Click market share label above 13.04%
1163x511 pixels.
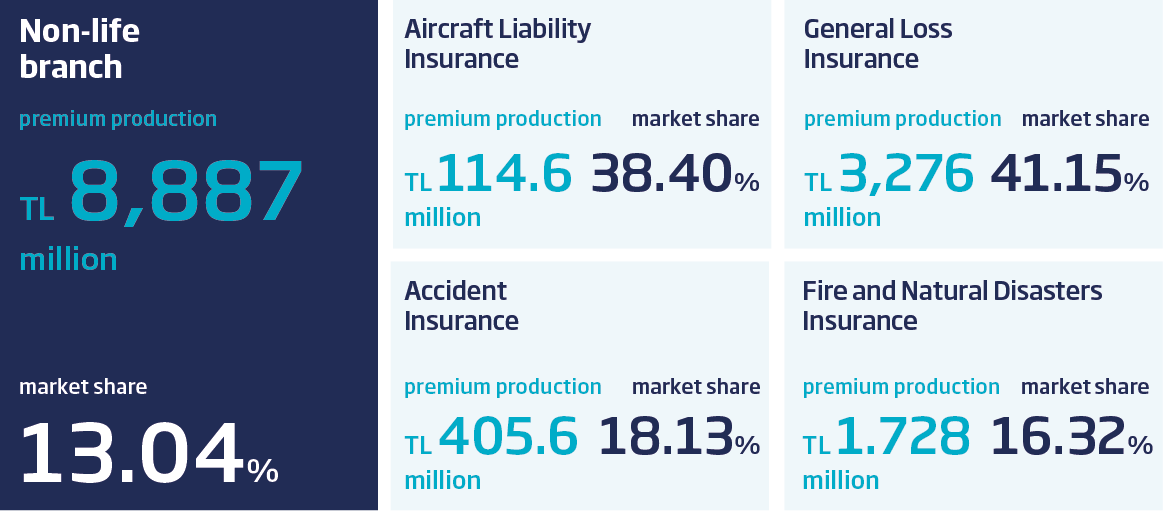[83, 386]
